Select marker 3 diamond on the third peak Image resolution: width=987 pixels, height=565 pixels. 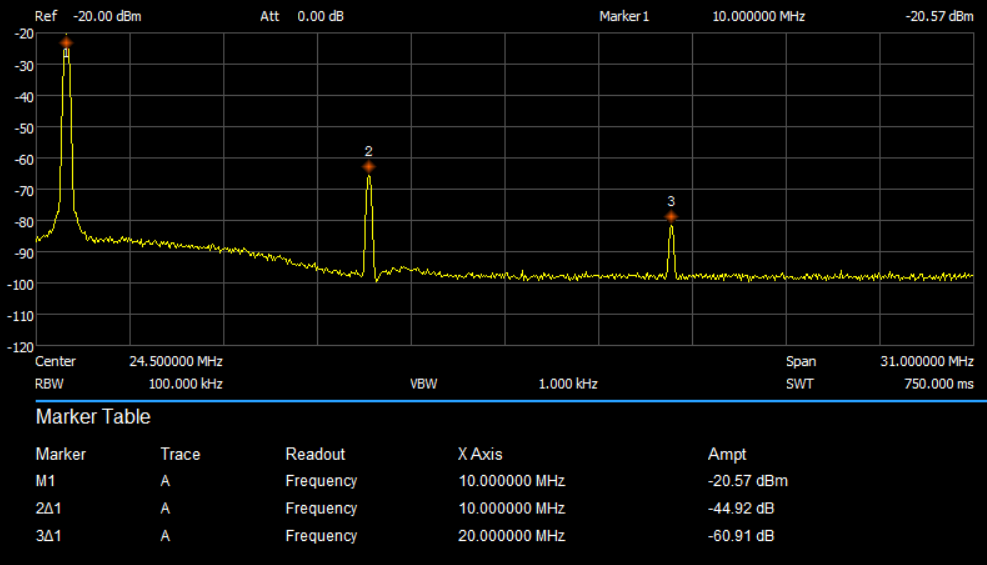click(671, 217)
